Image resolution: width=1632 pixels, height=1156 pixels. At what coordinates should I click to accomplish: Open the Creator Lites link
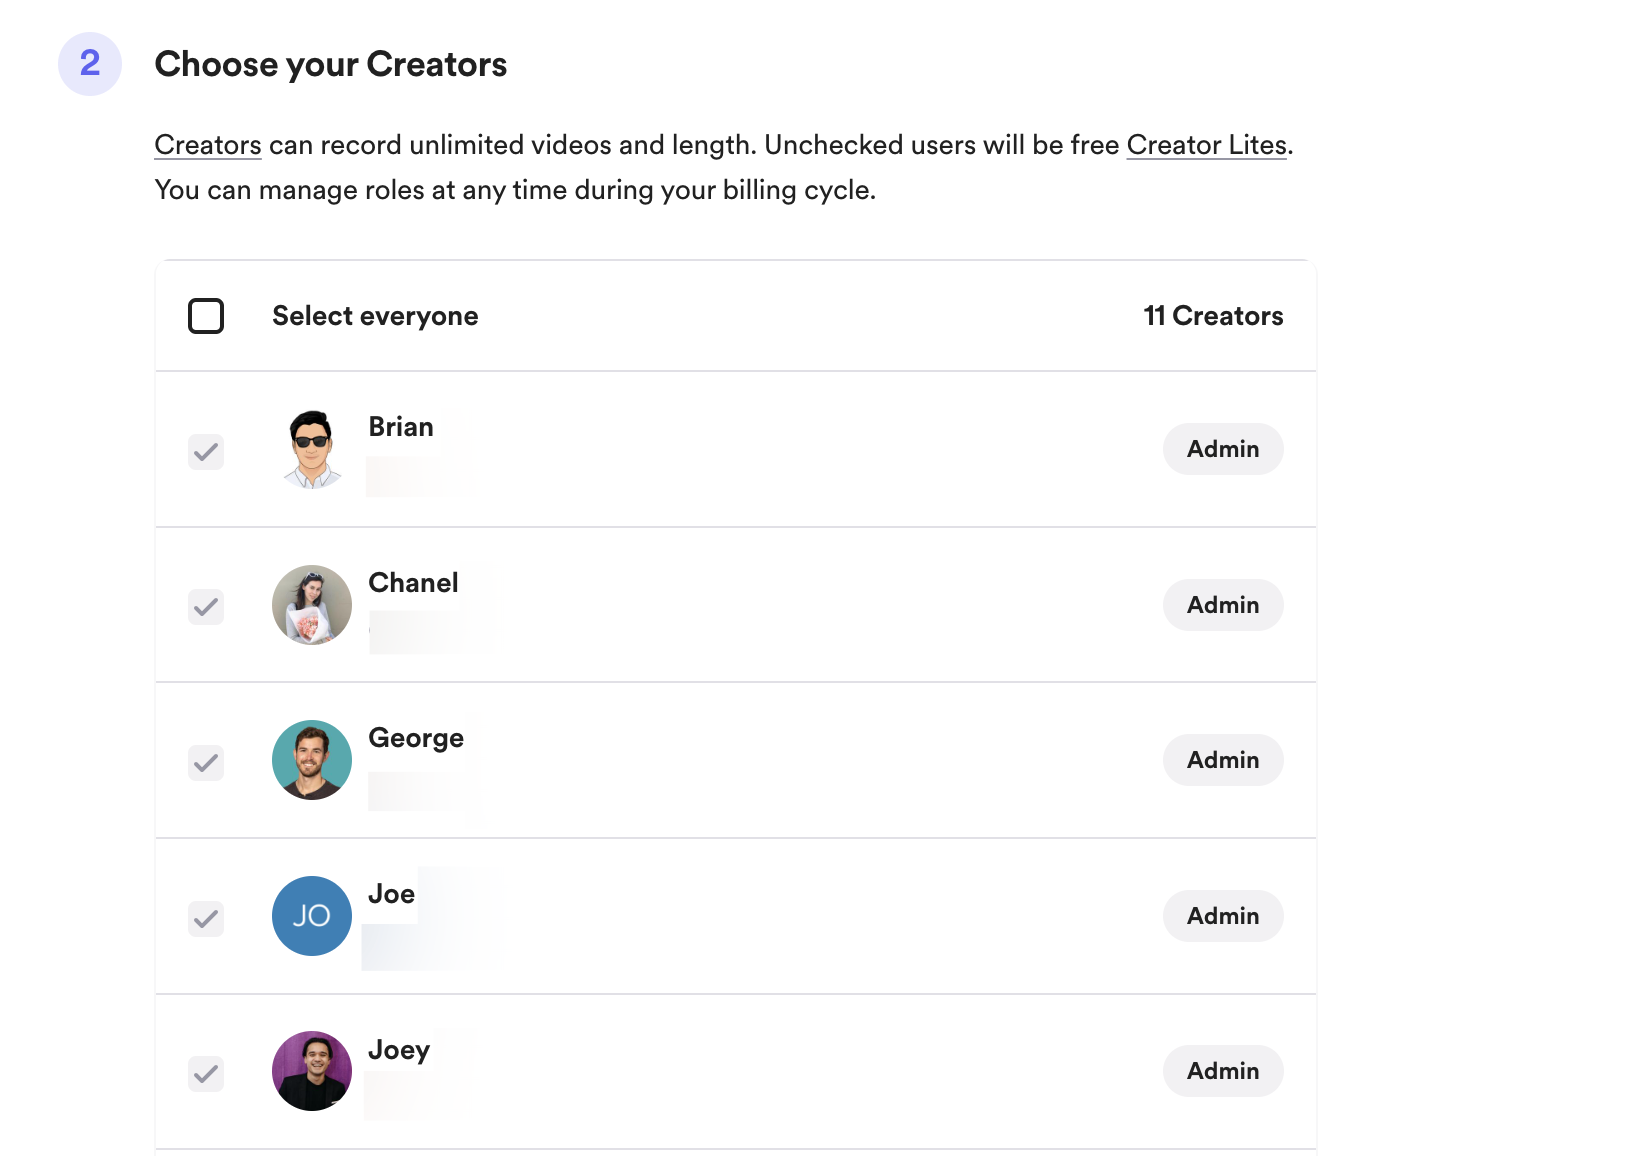1206,145
